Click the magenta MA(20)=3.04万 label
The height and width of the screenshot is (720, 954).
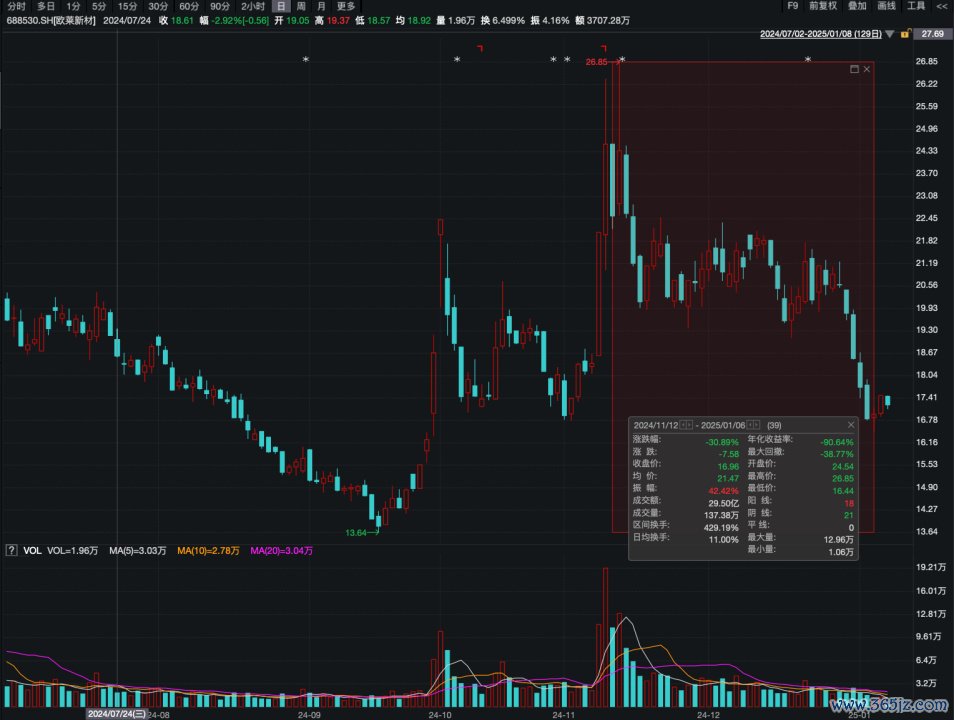tap(281, 551)
